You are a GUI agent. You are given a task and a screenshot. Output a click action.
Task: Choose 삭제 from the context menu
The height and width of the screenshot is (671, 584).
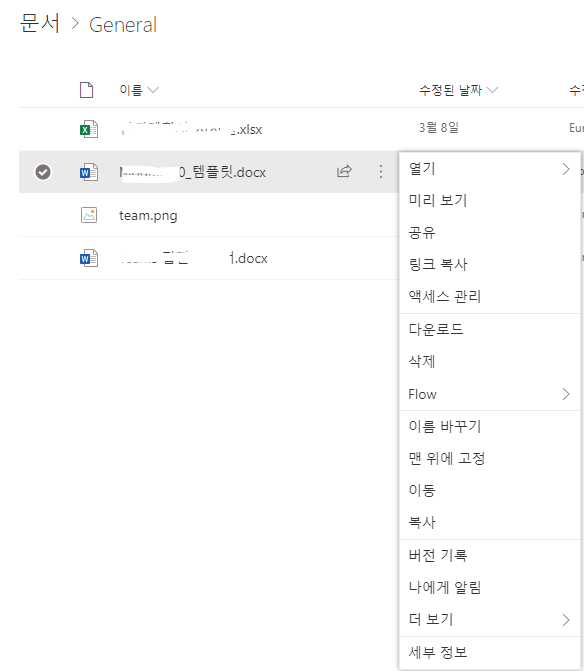coord(490,362)
